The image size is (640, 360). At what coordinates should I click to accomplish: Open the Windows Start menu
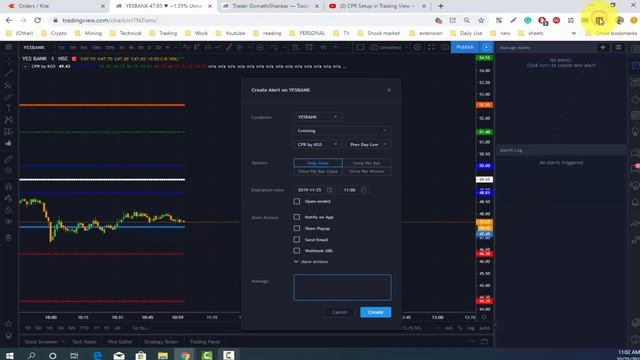tap(9, 355)
